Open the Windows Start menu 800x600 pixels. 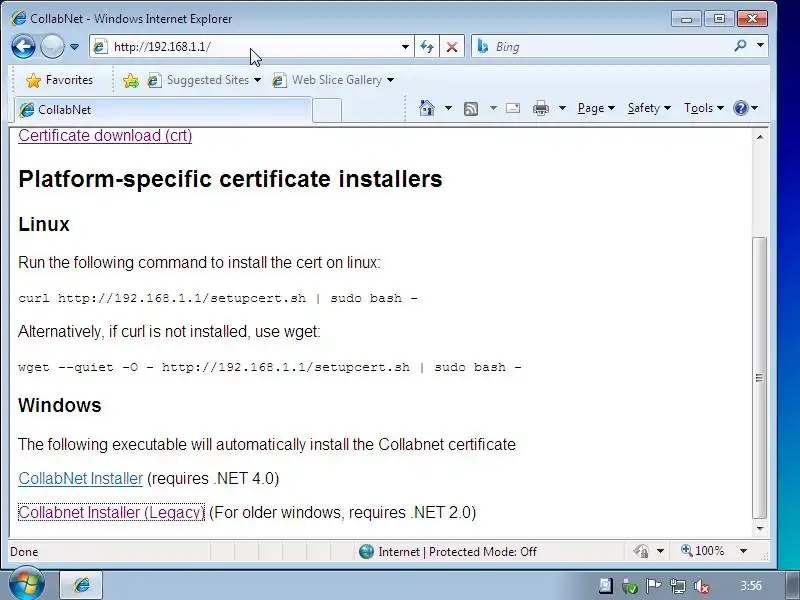coord(26,584)
